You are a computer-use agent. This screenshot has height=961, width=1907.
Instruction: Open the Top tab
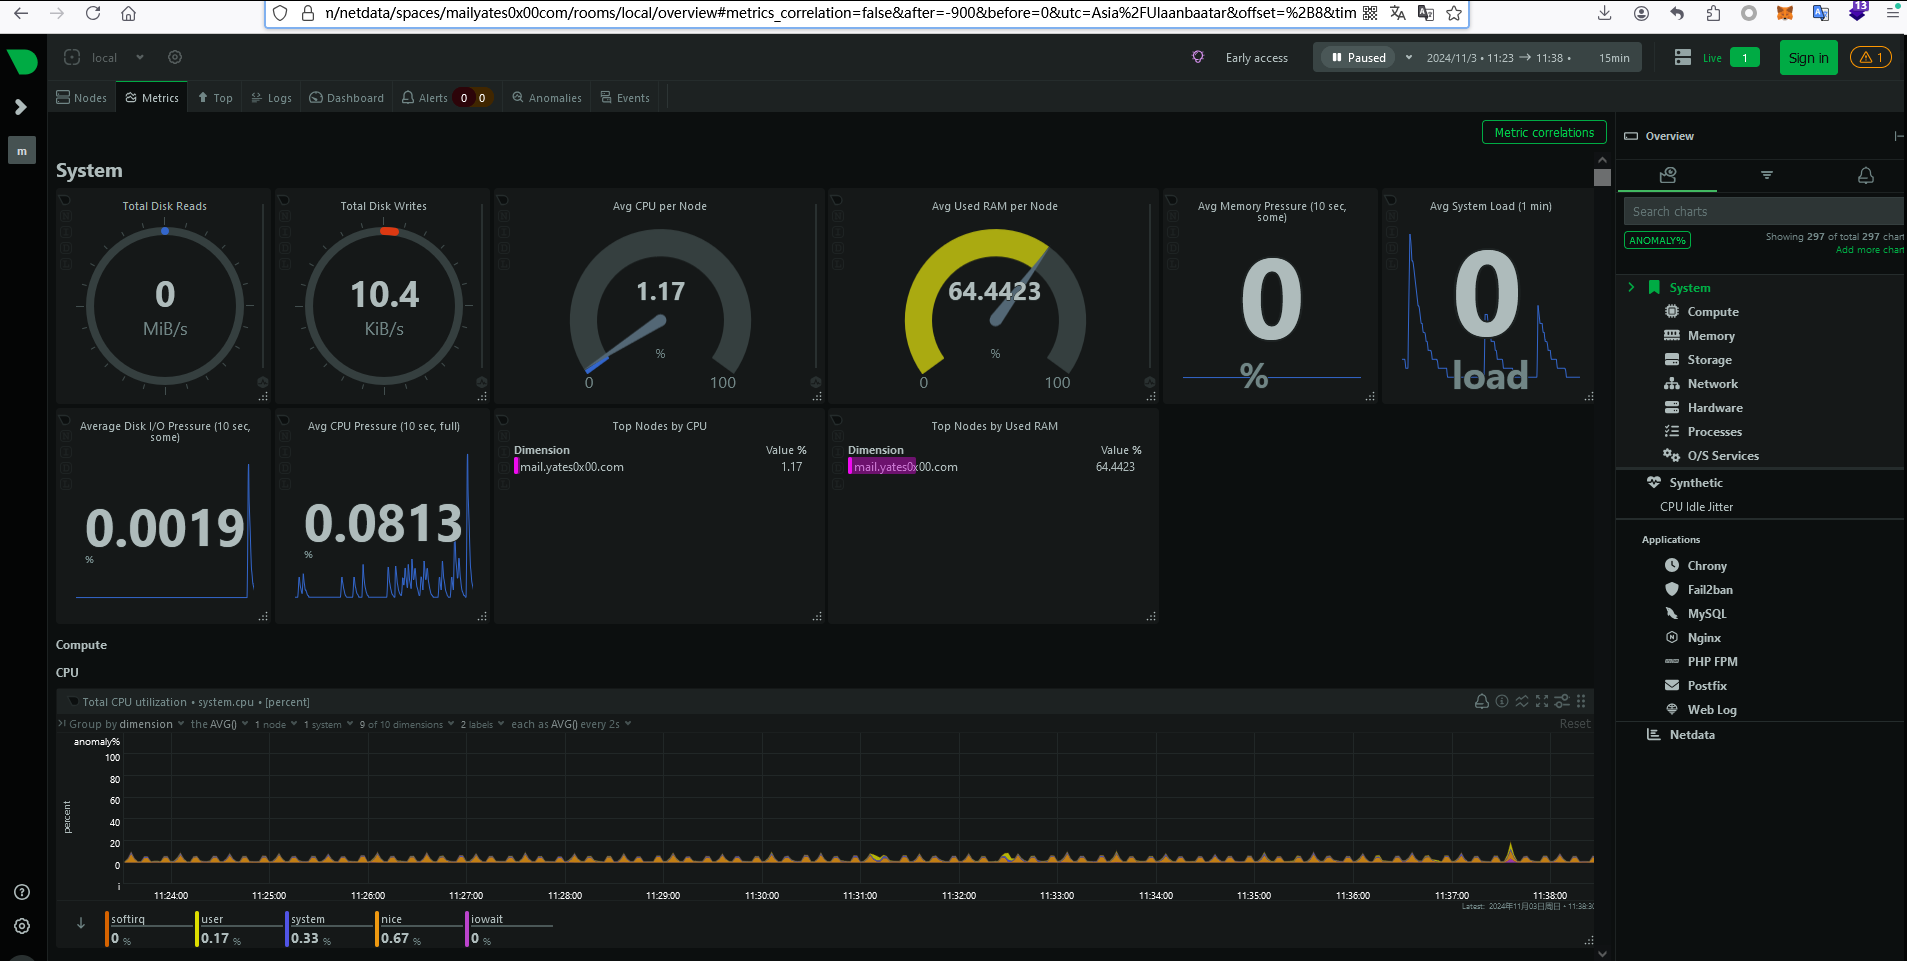pyautogui.click(x=215, y=98)
